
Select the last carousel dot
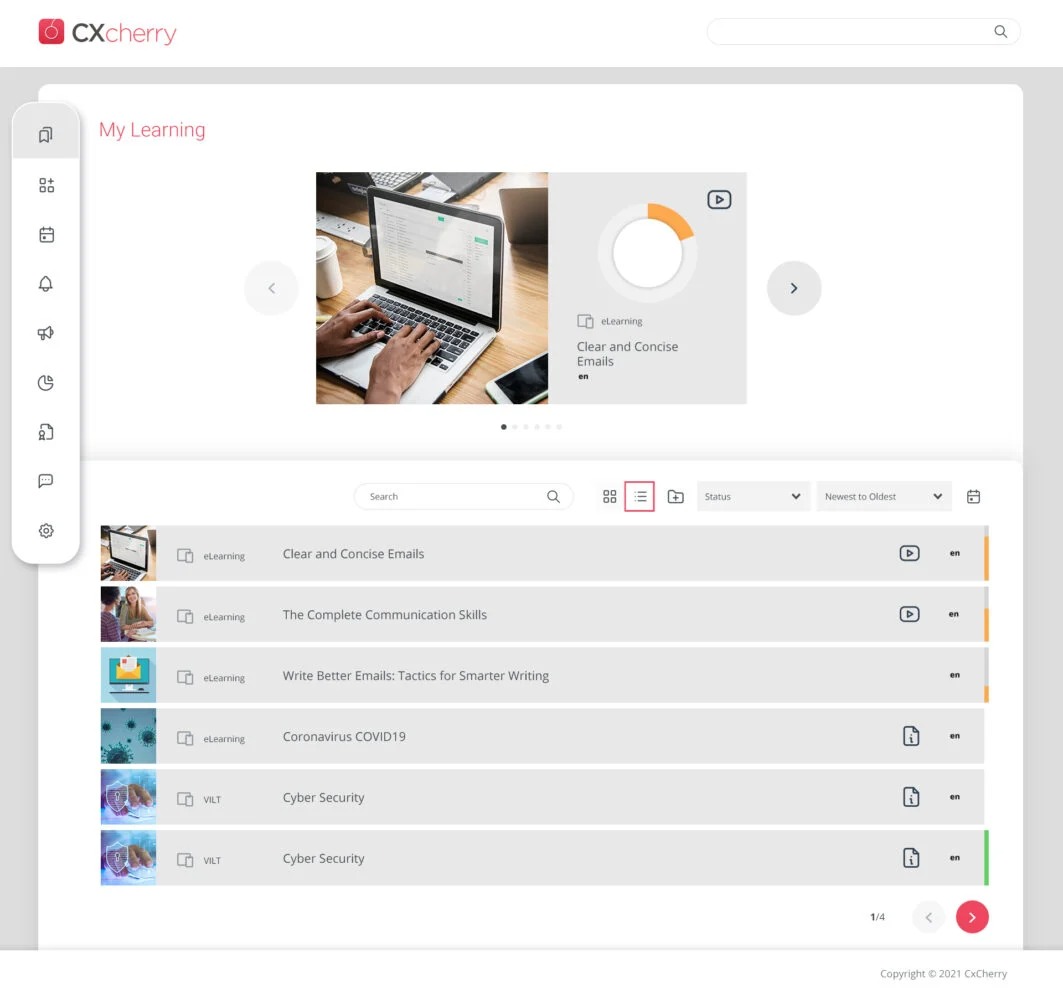point(559,427)
